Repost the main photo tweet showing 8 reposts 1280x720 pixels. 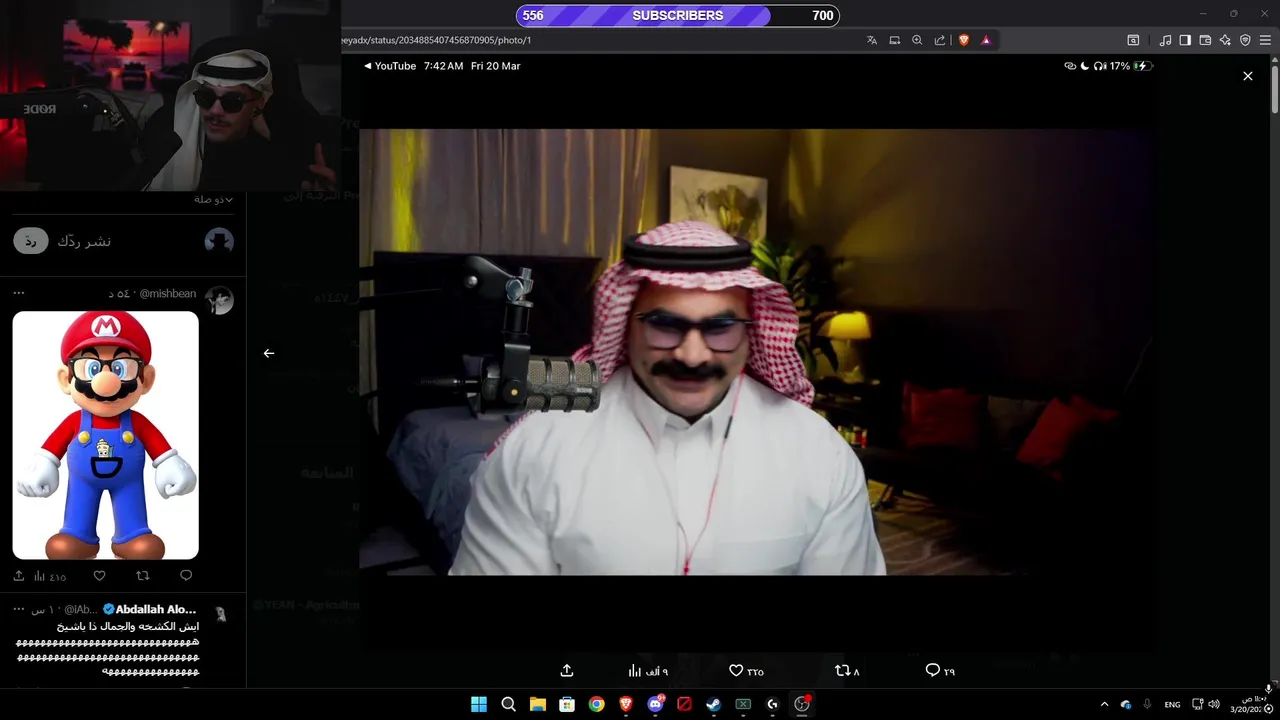tap(847, 671)
